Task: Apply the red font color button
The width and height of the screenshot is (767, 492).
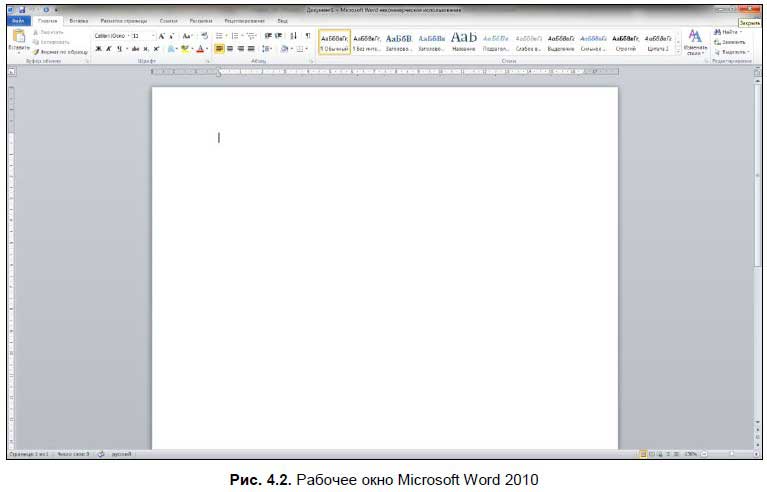Action: click(200, 49)
